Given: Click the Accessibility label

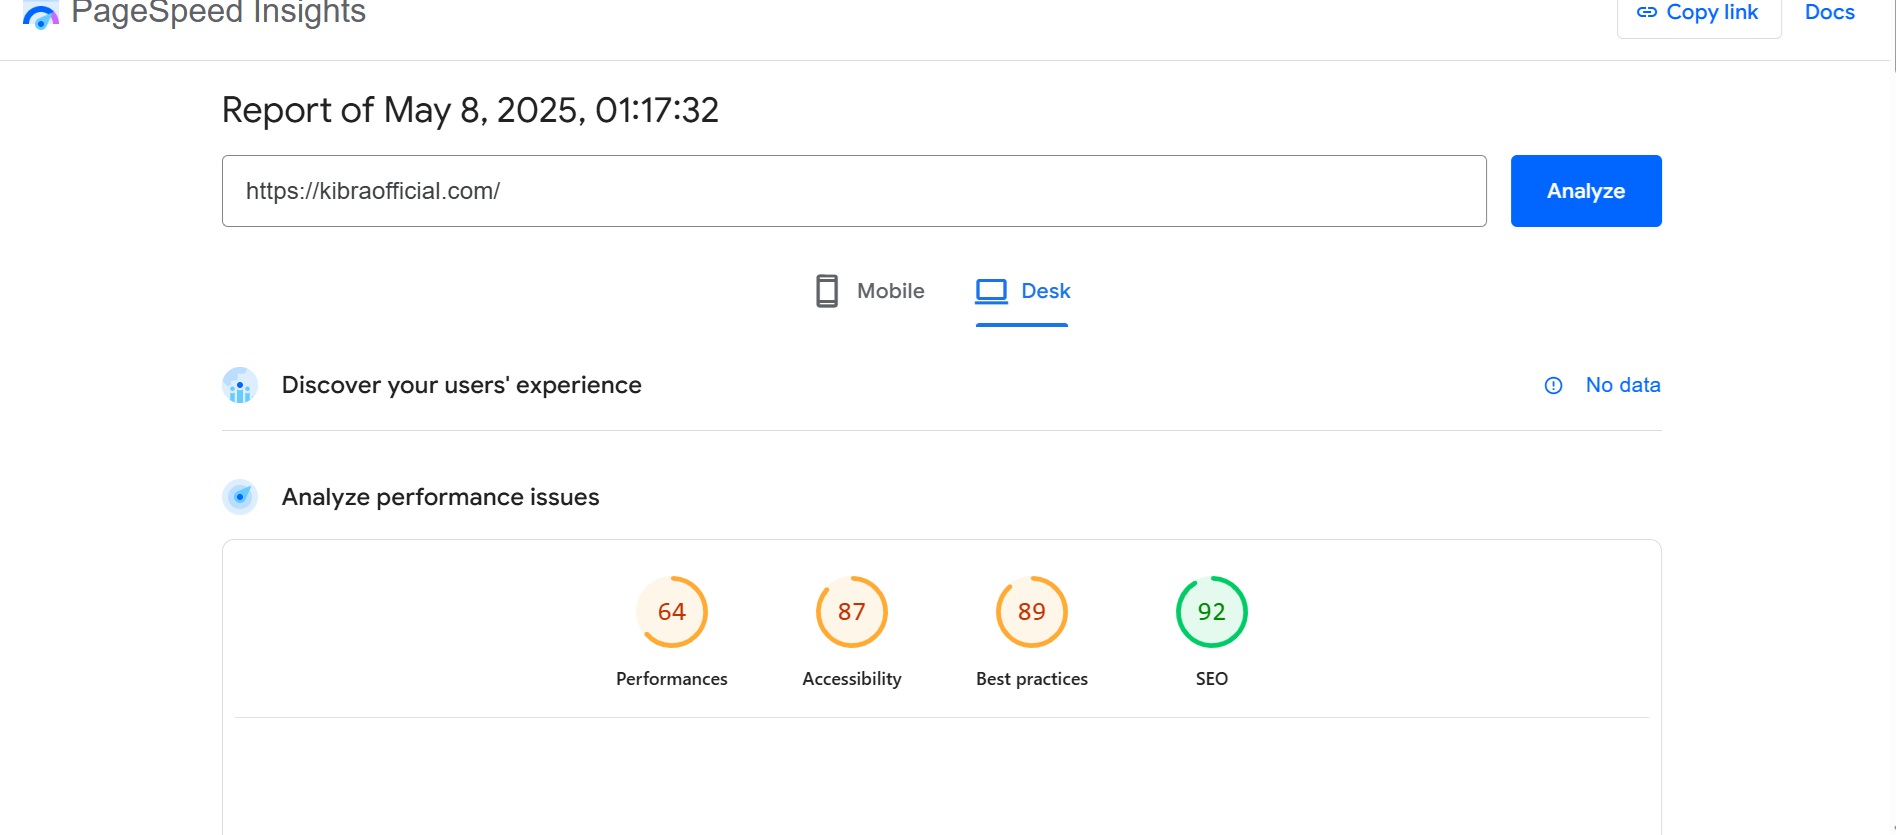Looking at the screenshot, I should click(852, 679).
